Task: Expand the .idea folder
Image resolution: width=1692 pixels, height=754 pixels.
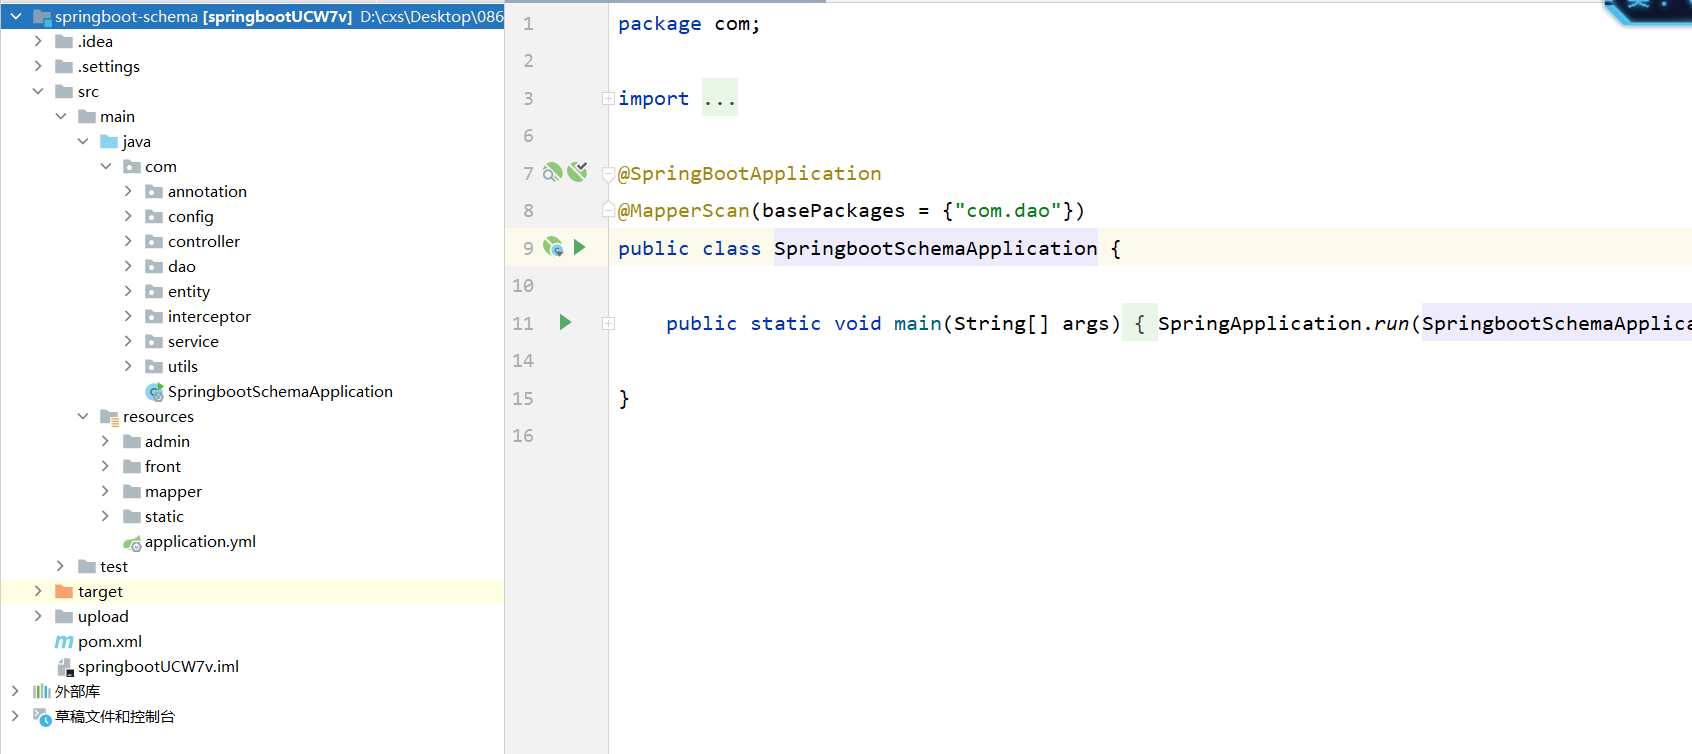Action: tap(38, 41)
